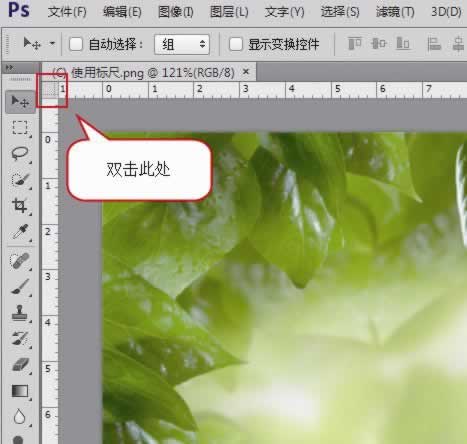
Task: Select the Clone Stamp tool
Action: tap(20, 313)
